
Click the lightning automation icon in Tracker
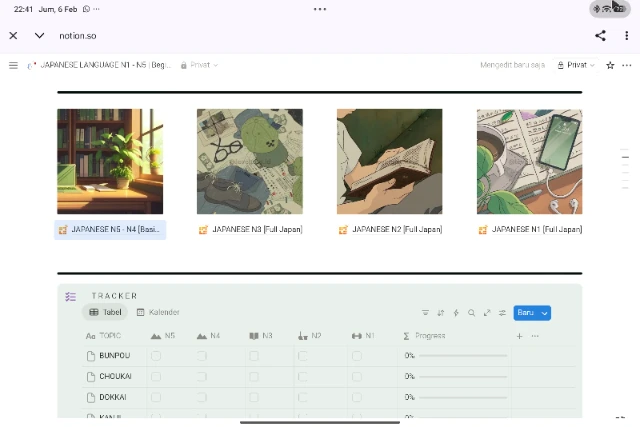click(x=456, y=313)
